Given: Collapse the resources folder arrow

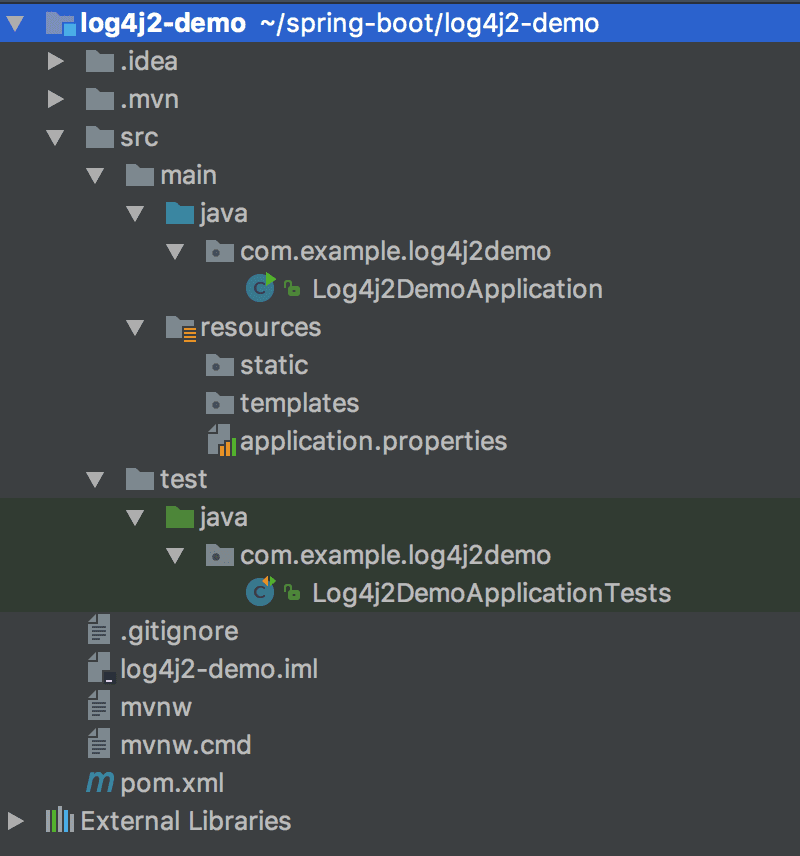Looking at the screenshot, I should pos(135,328).
